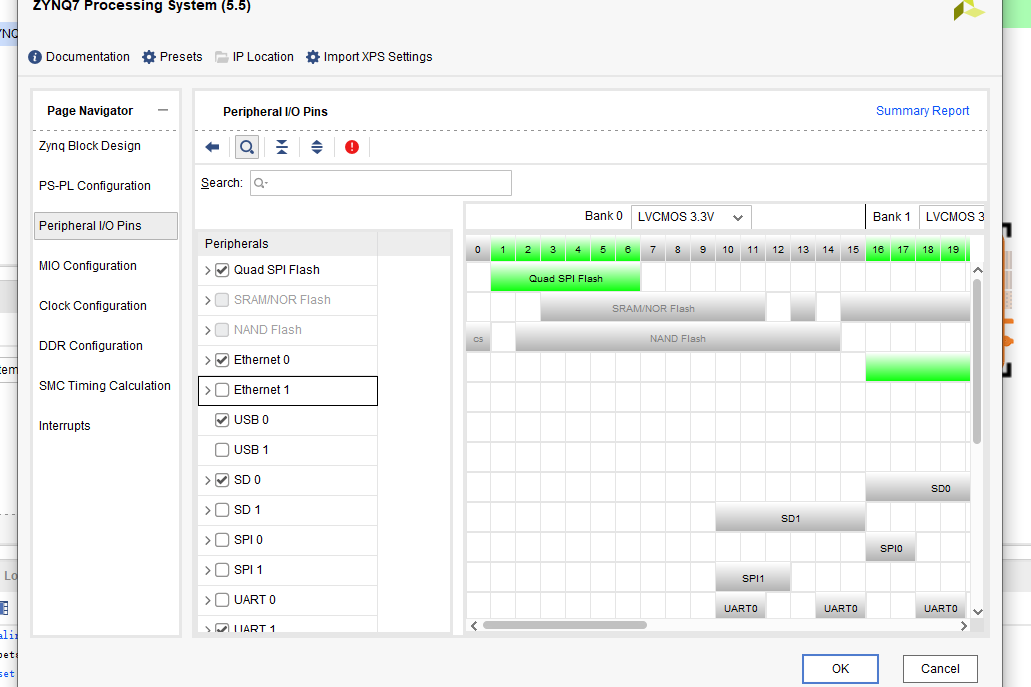Viewport: 1031px width, 687px height.
Task: Enable Ethernet 1 checkbox
Action: (x=222, y=391)
